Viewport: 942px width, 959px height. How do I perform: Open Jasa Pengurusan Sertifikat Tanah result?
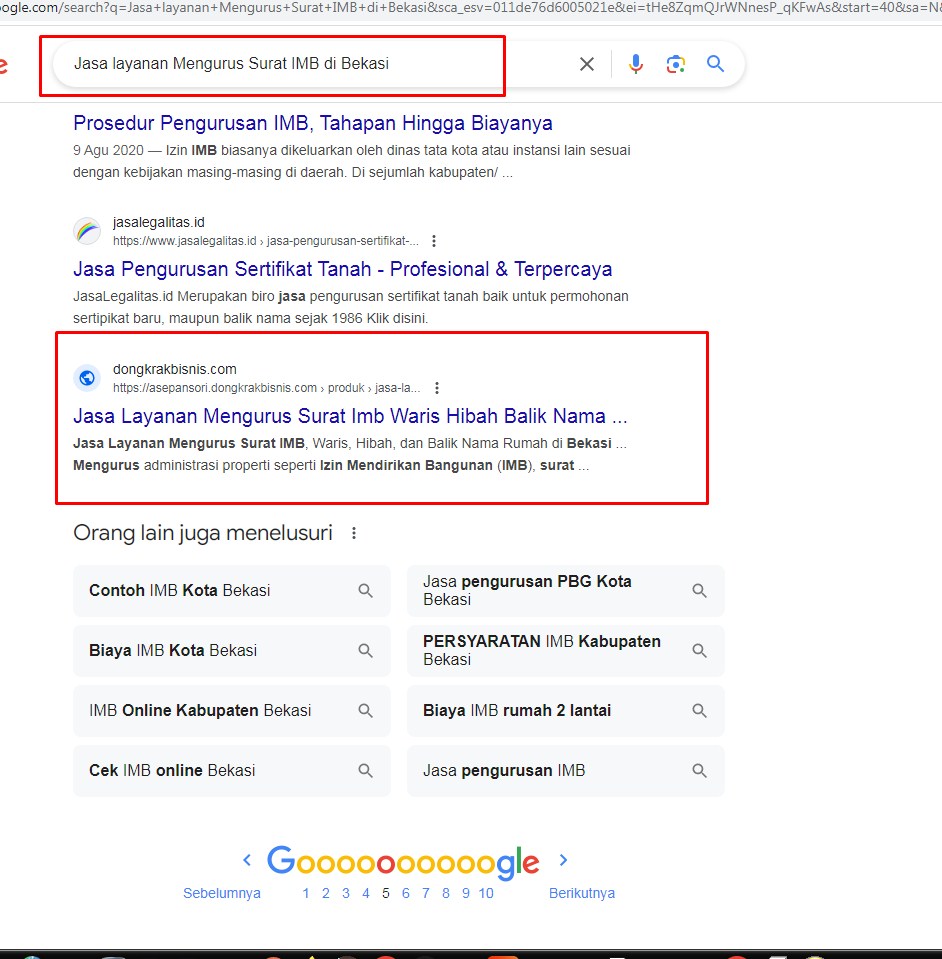point(342,269)
